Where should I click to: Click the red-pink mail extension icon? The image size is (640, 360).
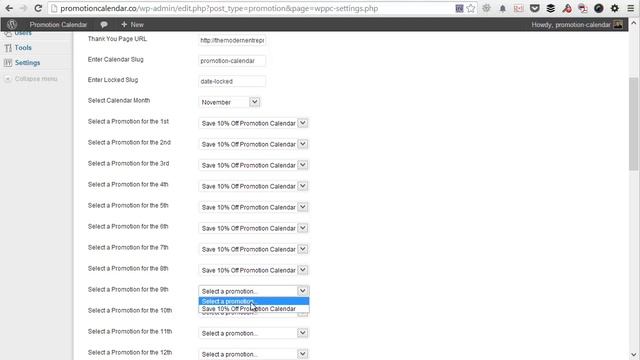518,8
